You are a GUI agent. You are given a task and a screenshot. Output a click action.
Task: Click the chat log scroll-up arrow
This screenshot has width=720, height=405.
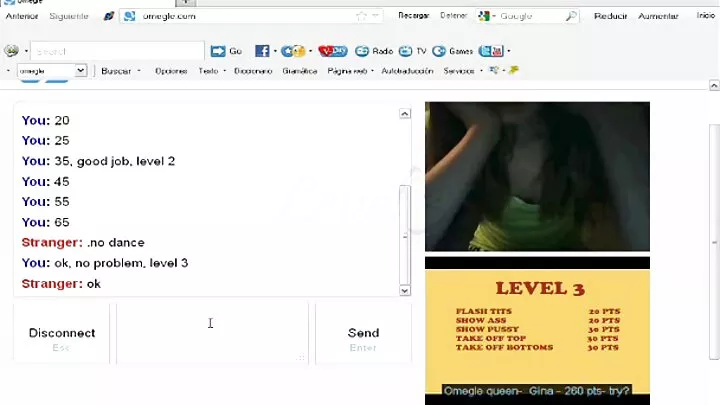(x=405, y=113)
